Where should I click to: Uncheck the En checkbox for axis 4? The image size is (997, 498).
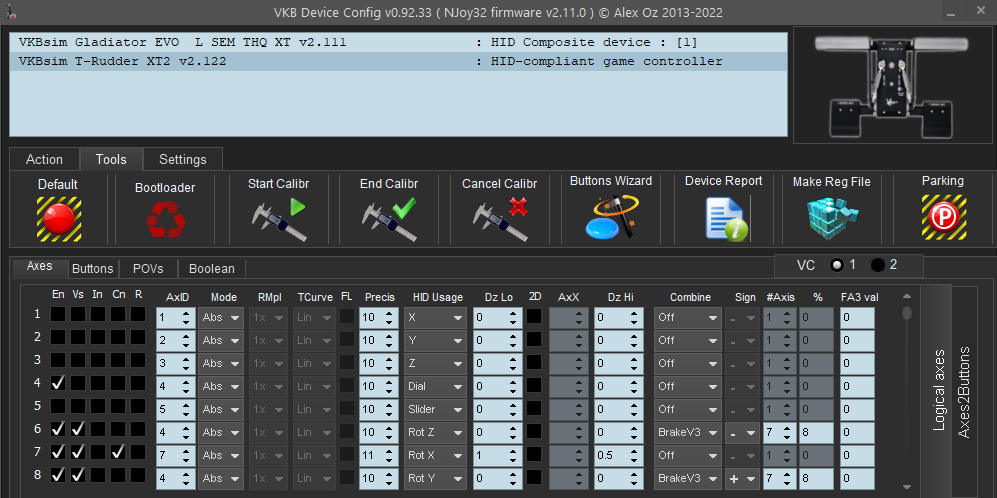[58, 383]
